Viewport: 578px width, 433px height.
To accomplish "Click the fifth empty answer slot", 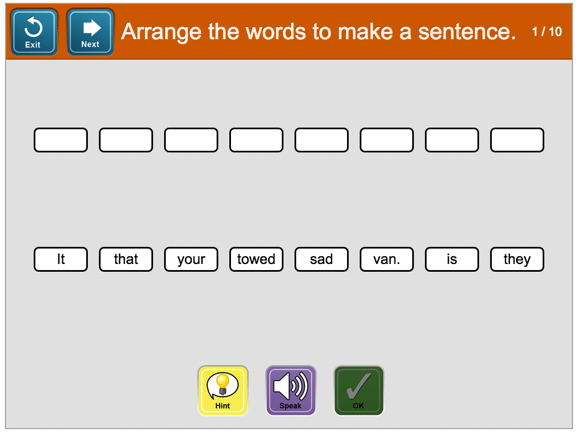I will (x=321, y=140).
